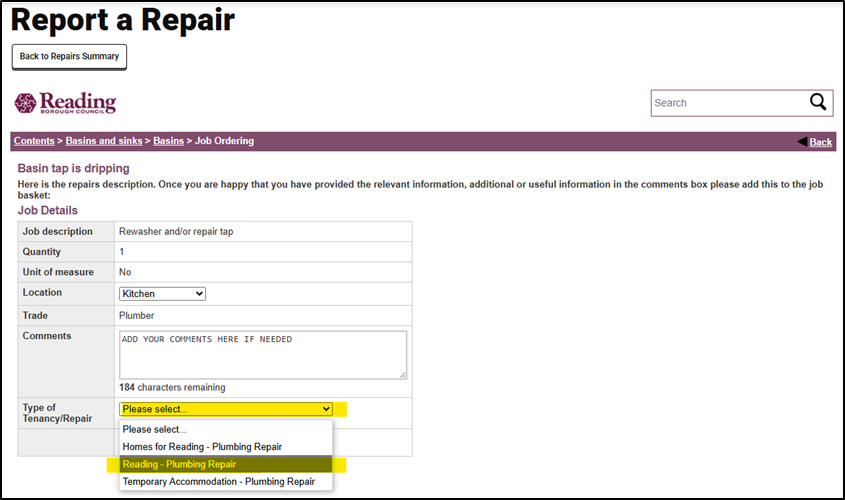Click the comments box resize handle
Image resolution: width=845 pixels, height=500 pixels.
coord(403,375)
